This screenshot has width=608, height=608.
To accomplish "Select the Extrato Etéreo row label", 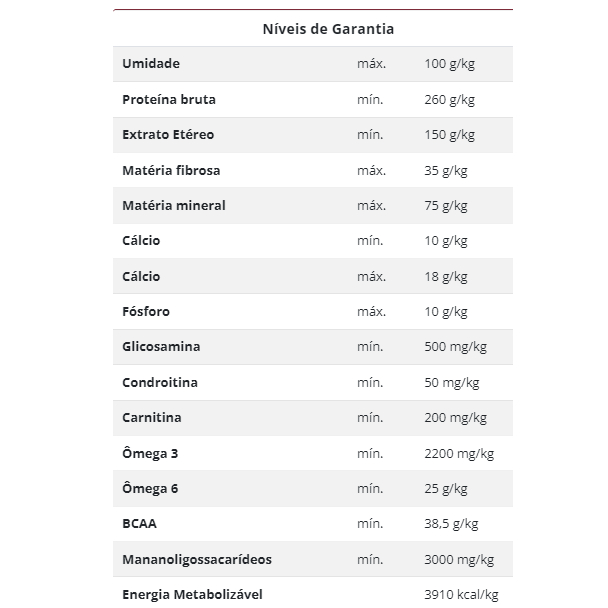I will [x=168, y=135].
